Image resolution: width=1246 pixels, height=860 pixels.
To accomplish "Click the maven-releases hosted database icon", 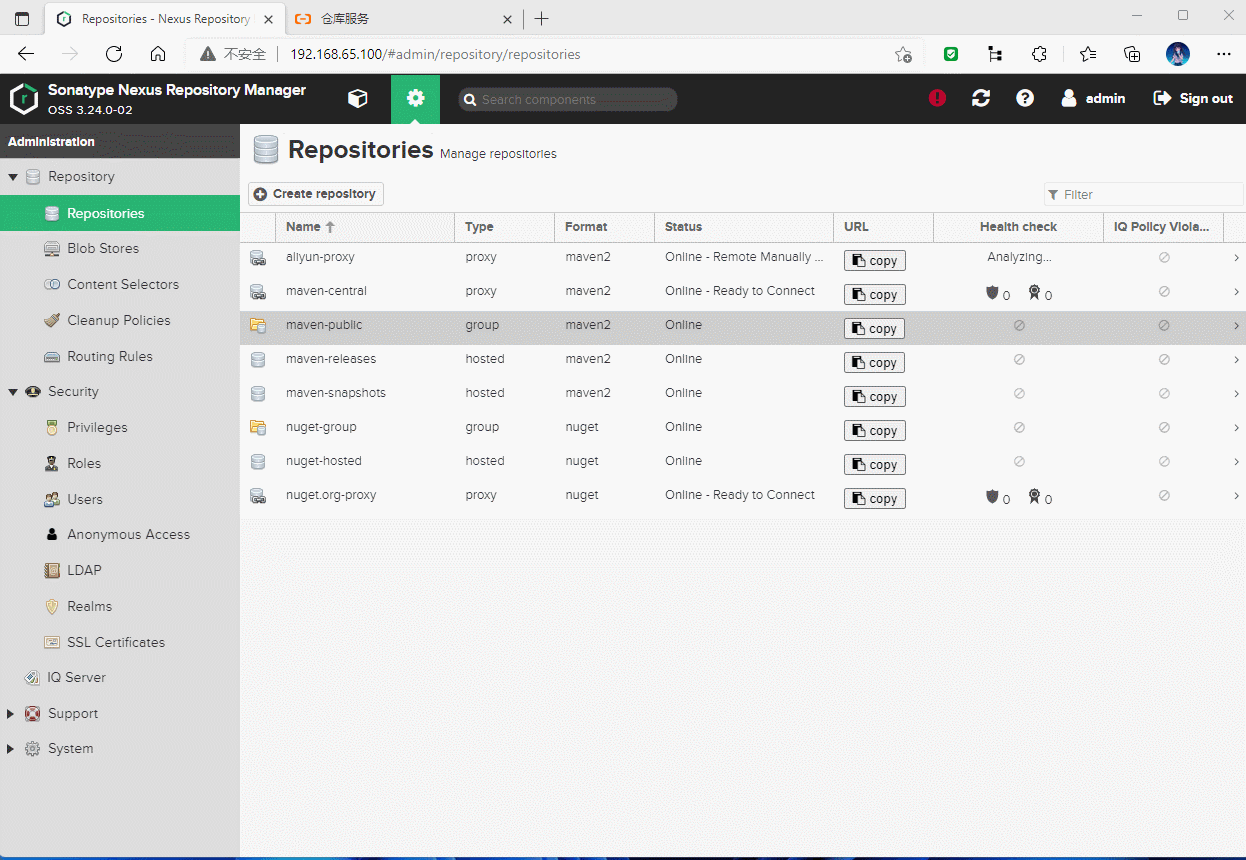I will pyautogui.click(x=258, y=360).
